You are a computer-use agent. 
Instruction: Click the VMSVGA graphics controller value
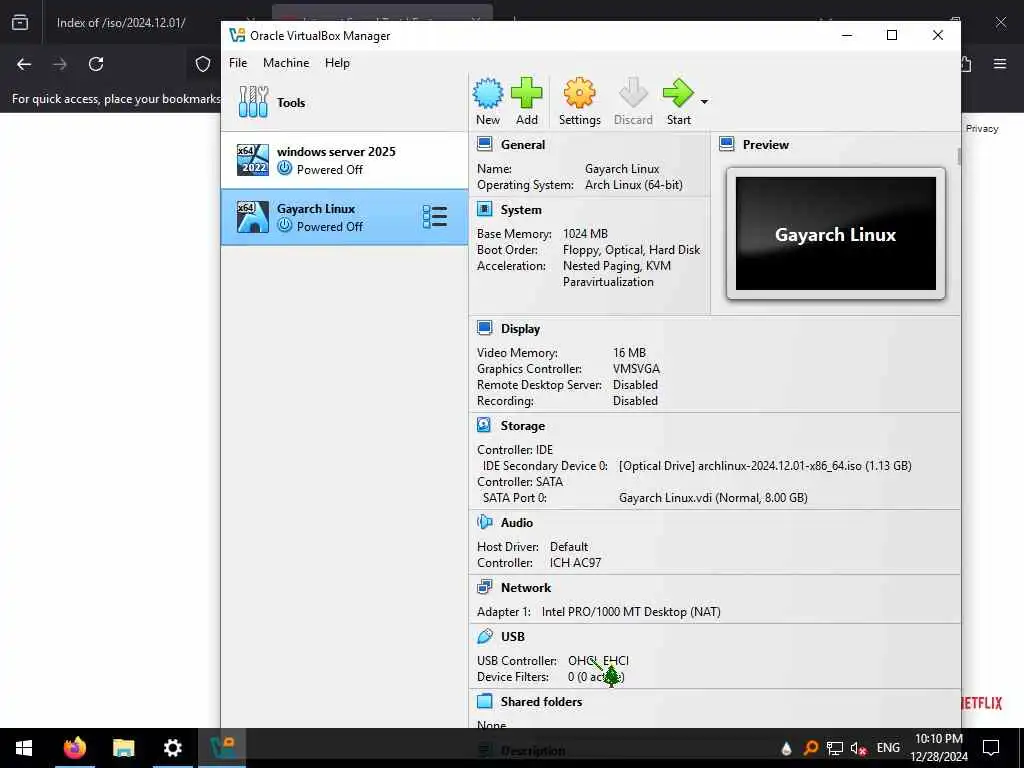pos(636,369)
